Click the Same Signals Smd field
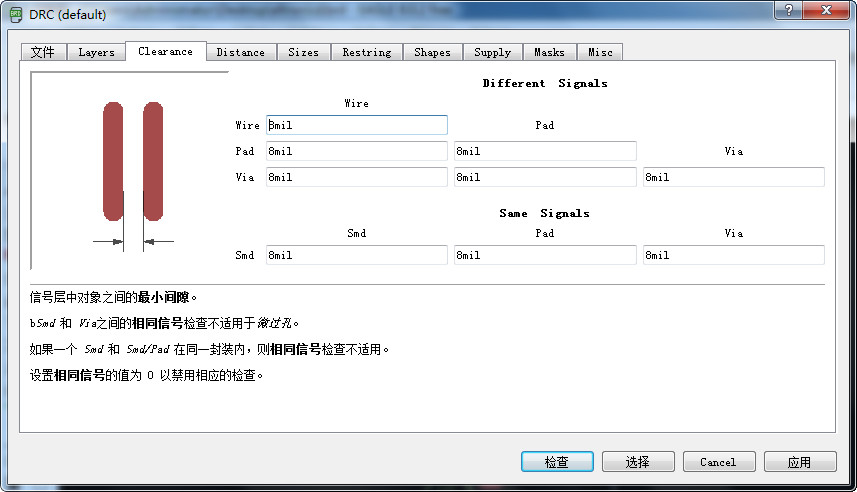The width and height of the screenshot is (857, 492). [357, 255]
